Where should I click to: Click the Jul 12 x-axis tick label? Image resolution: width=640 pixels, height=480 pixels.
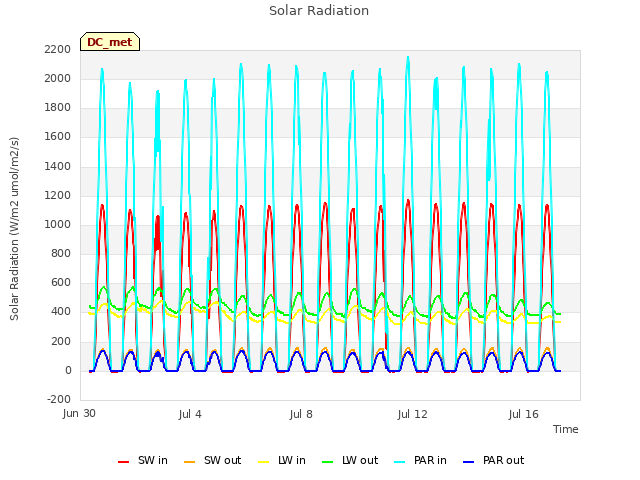[x=412, y=414]
